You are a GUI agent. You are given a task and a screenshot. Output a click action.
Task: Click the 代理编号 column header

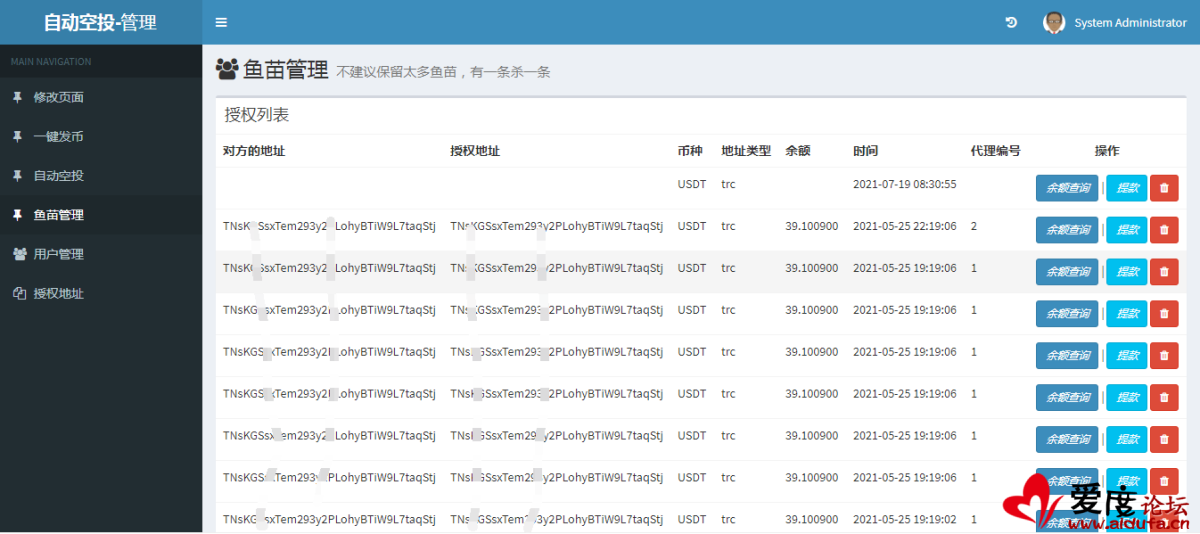pyautogui.click(x=995, y=151)
